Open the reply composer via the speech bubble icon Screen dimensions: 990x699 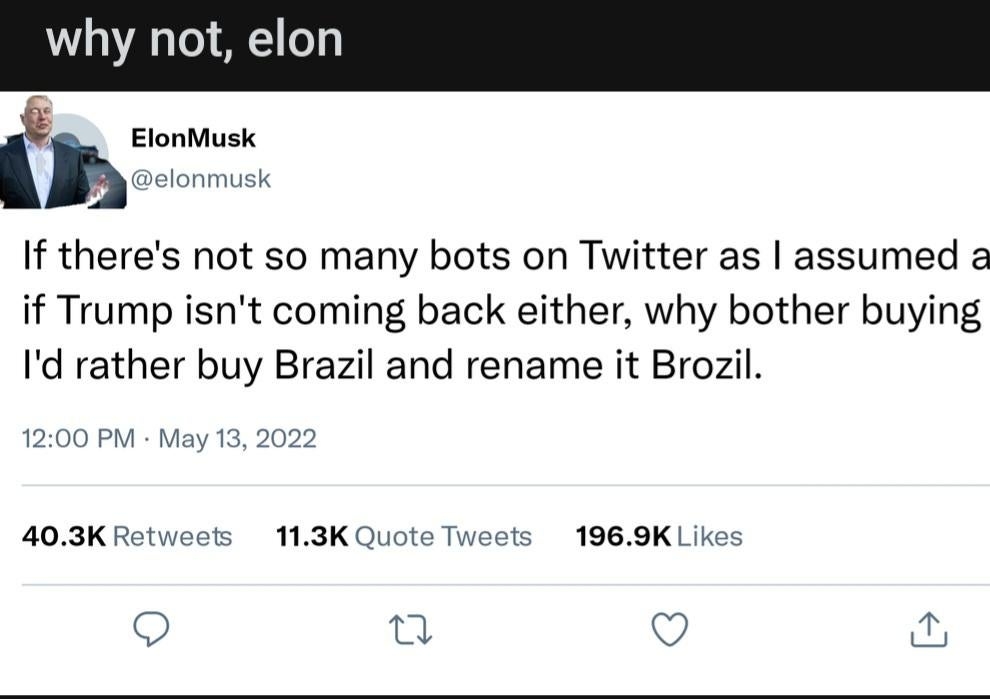[151, 630]
